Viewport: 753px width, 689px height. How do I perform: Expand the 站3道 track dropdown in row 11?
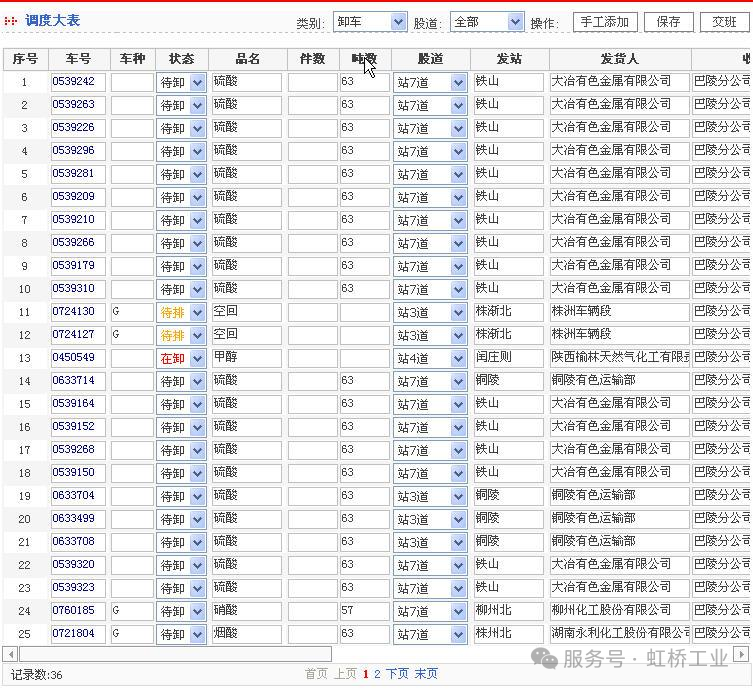click(x=430, y=312)
